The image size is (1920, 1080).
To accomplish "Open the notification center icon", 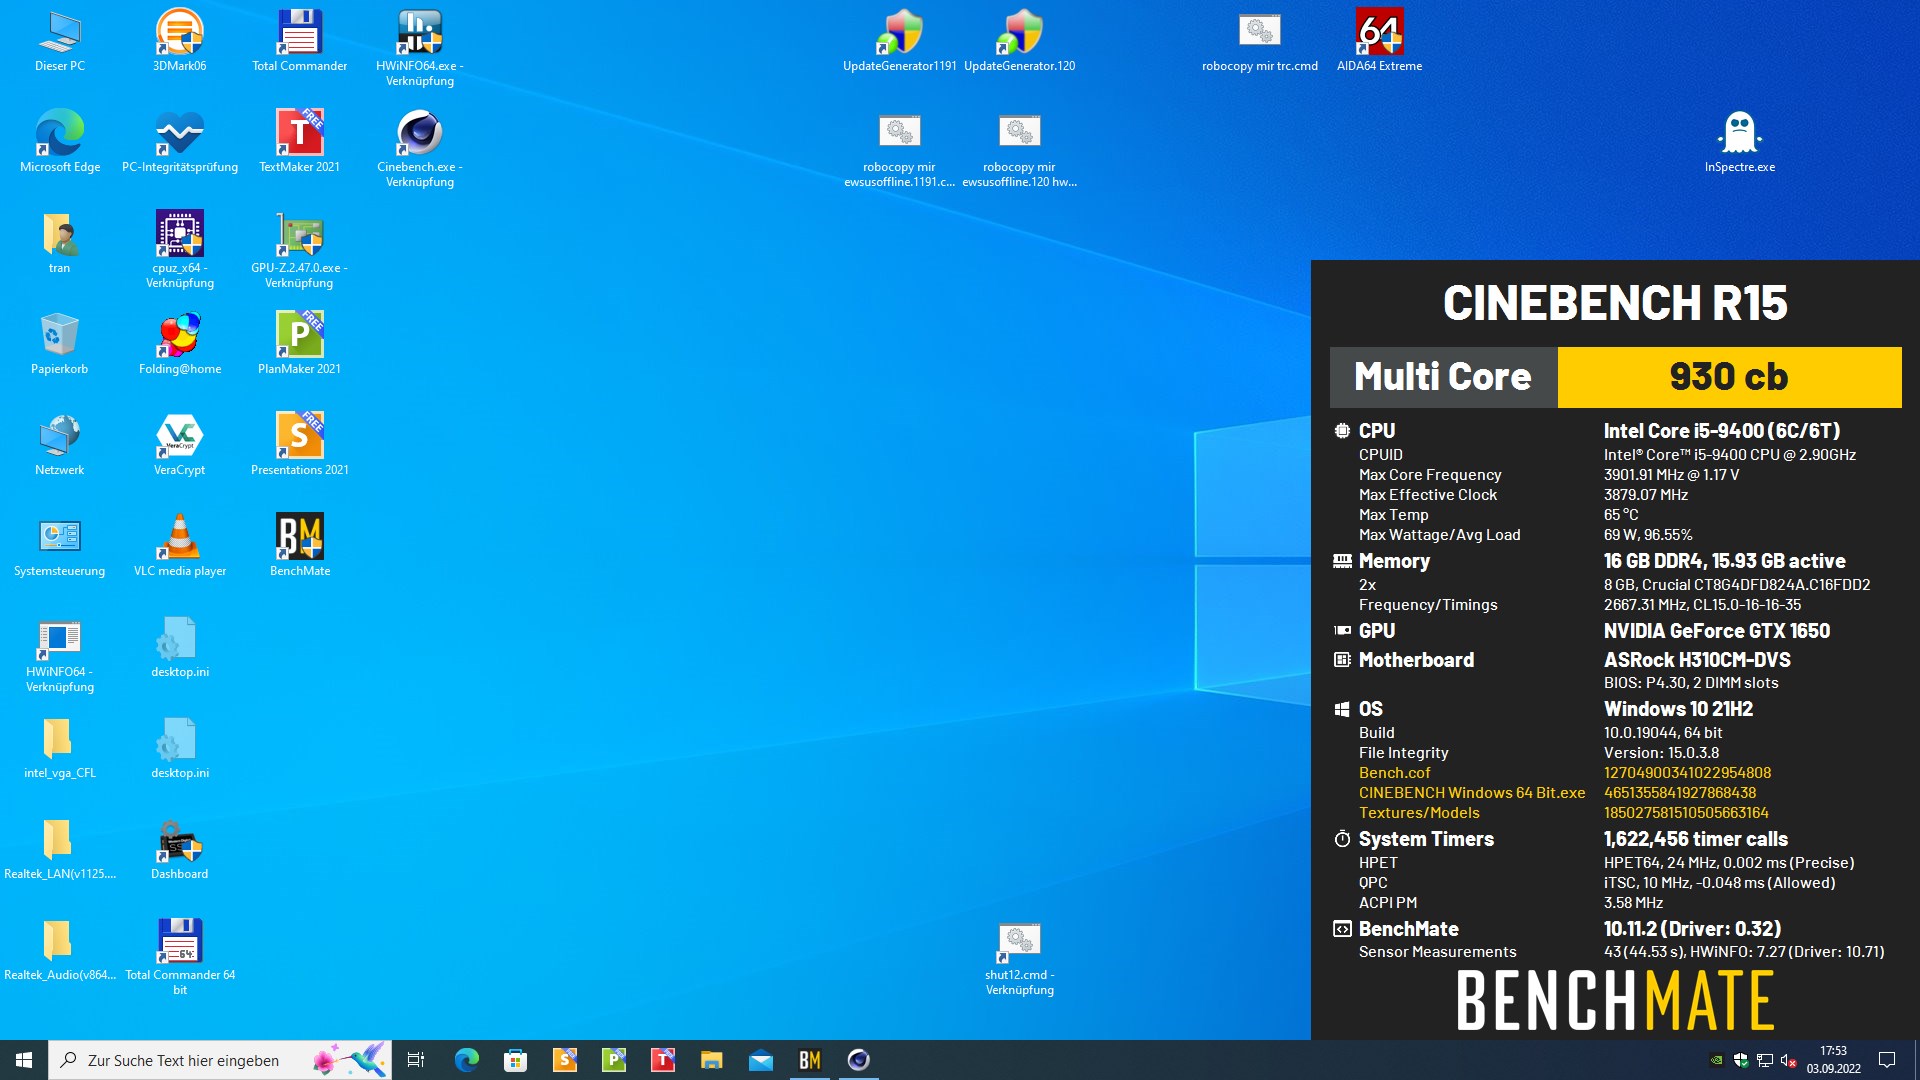I will tap(1887, 1060).
